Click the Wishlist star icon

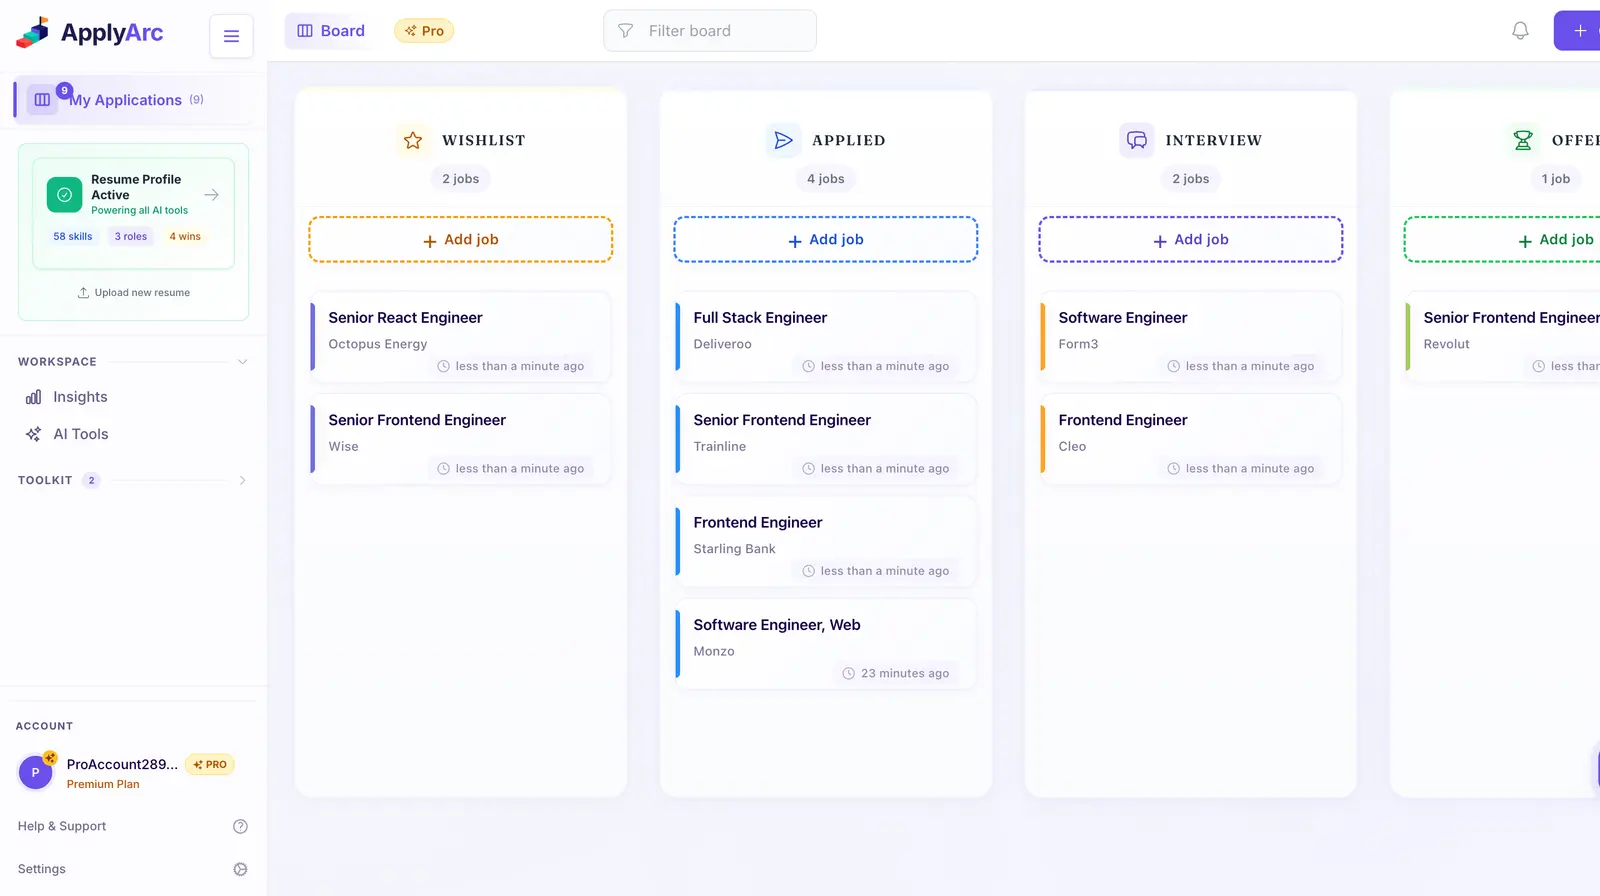pos(413,140)
